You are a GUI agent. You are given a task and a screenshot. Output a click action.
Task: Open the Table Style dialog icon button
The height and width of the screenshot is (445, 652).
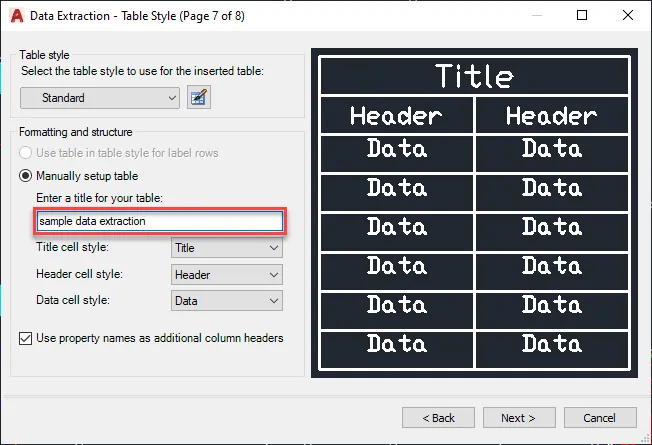[x=199, y=97]
